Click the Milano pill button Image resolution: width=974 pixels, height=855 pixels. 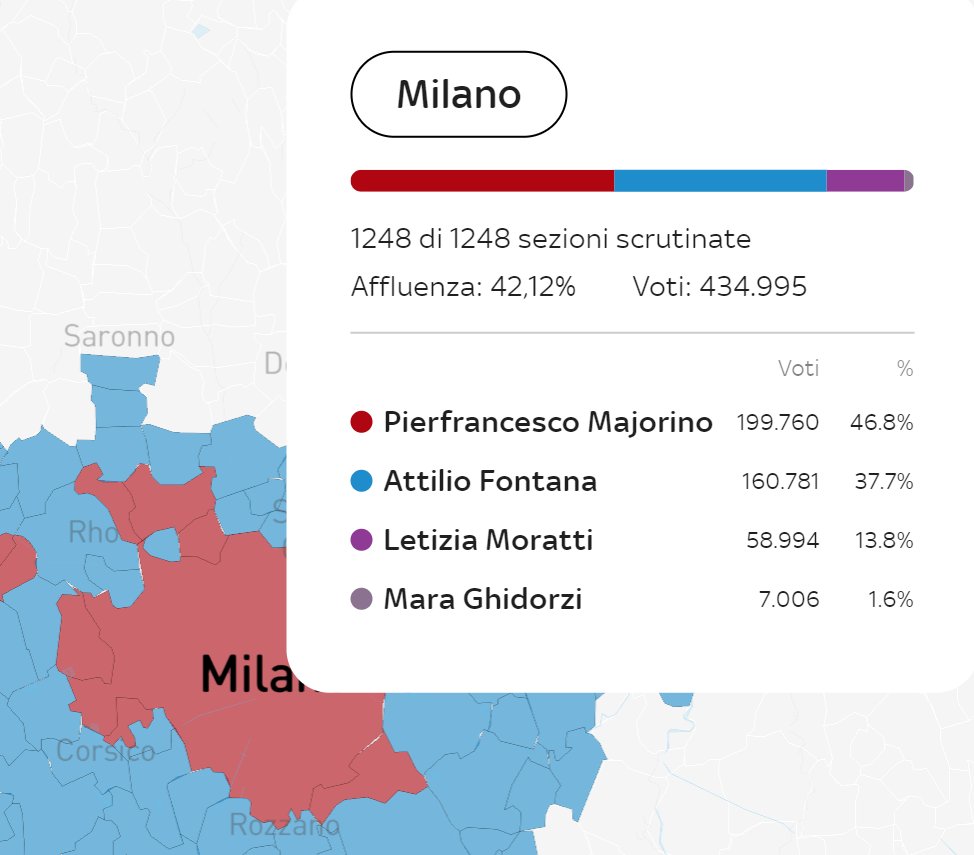[x=458, y=94]
